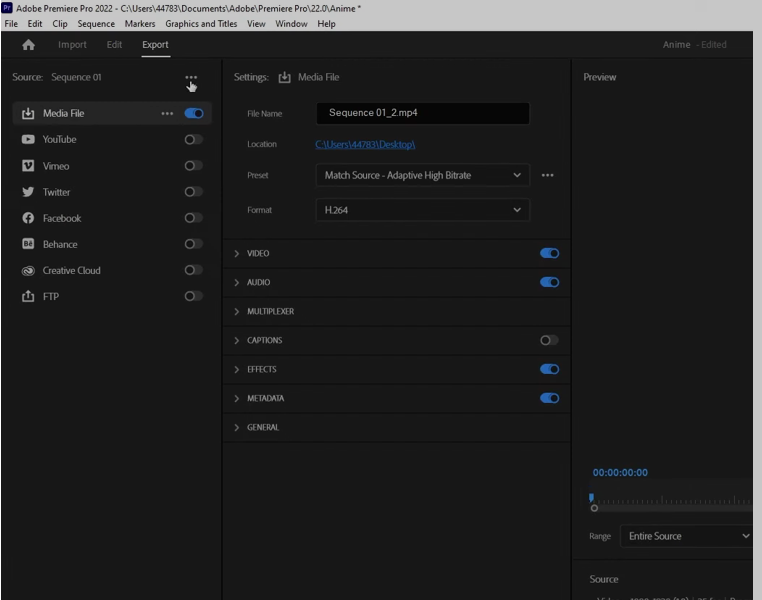Open Preset more options menu
The image size is (762, 600).
[x=548, y=175]
